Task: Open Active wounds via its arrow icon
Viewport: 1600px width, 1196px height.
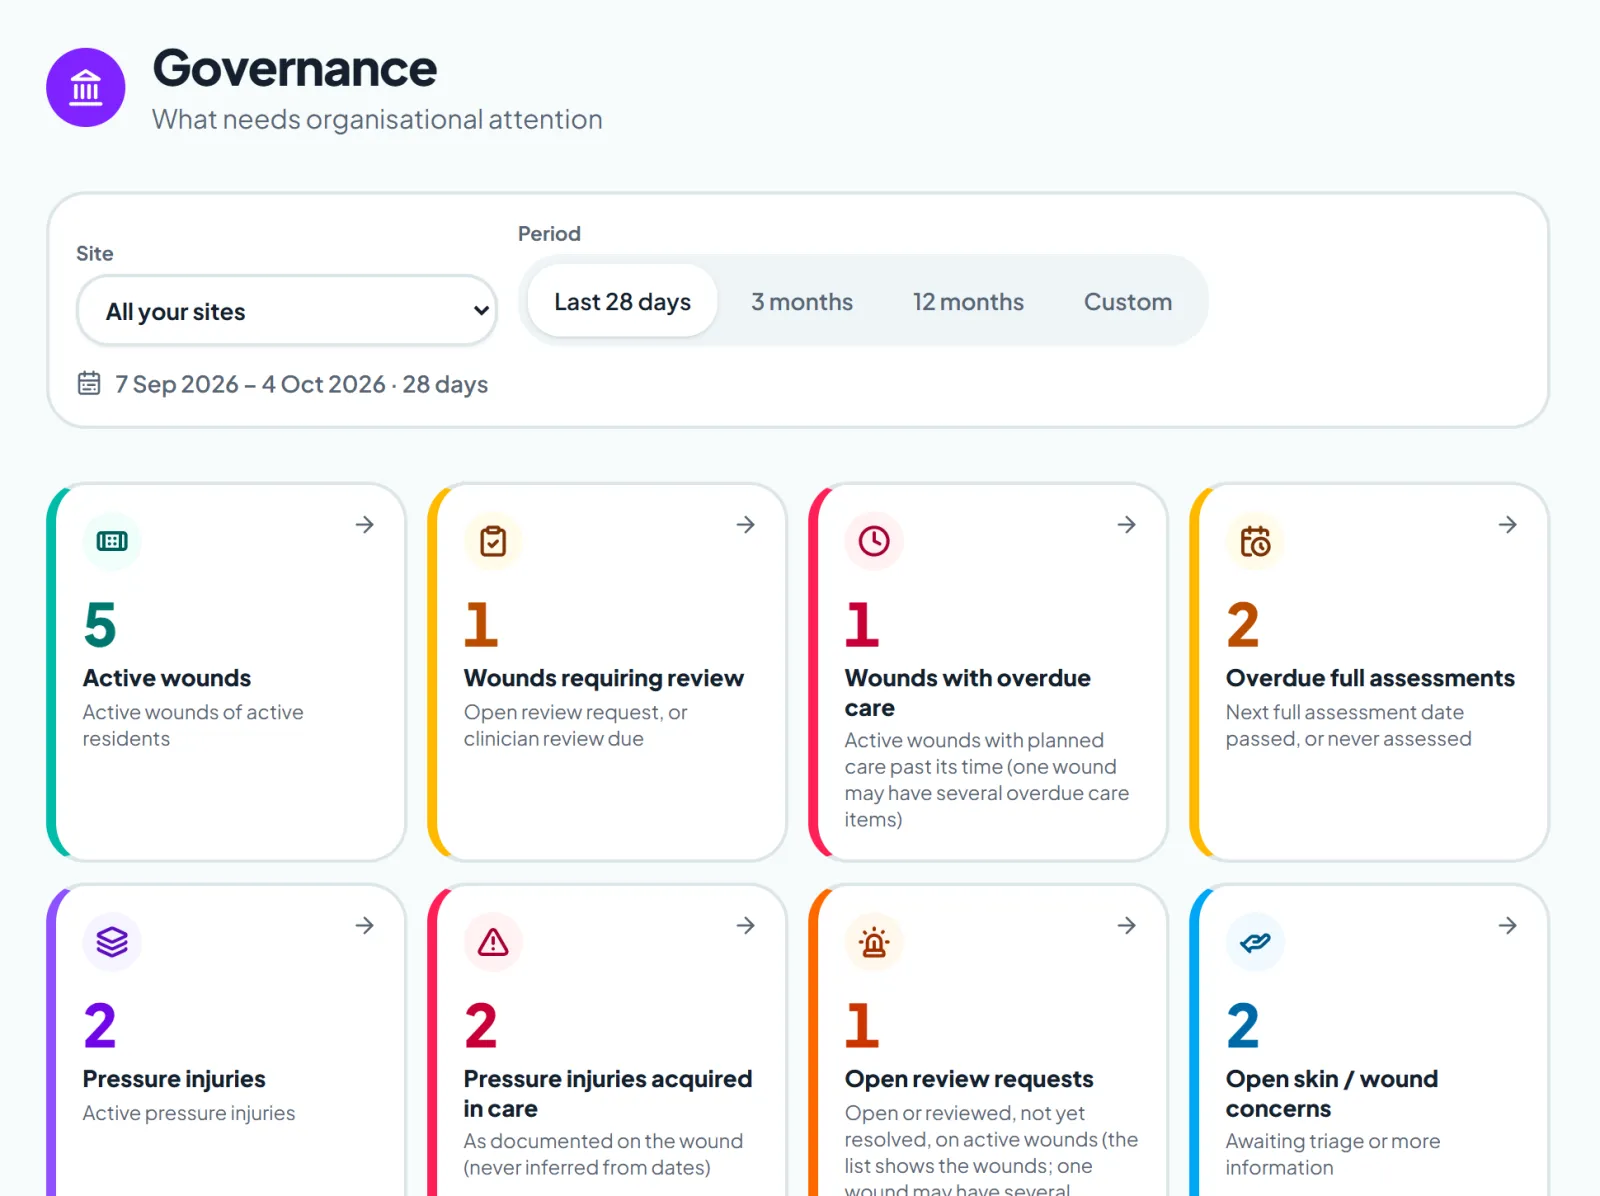Action: pyautogui.click(x=365, y=525)
